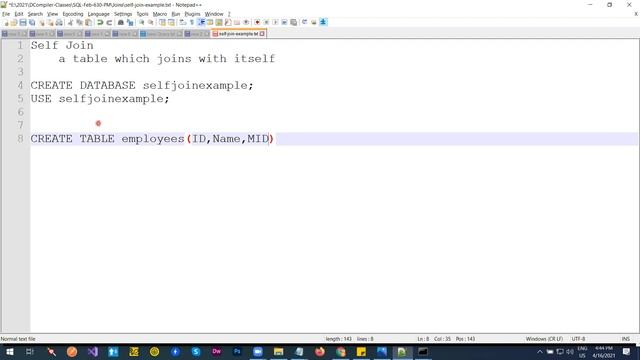Screen dimensions: 640x360
Task: Open Firefox from the taskbar
Action: pos(320,351)
